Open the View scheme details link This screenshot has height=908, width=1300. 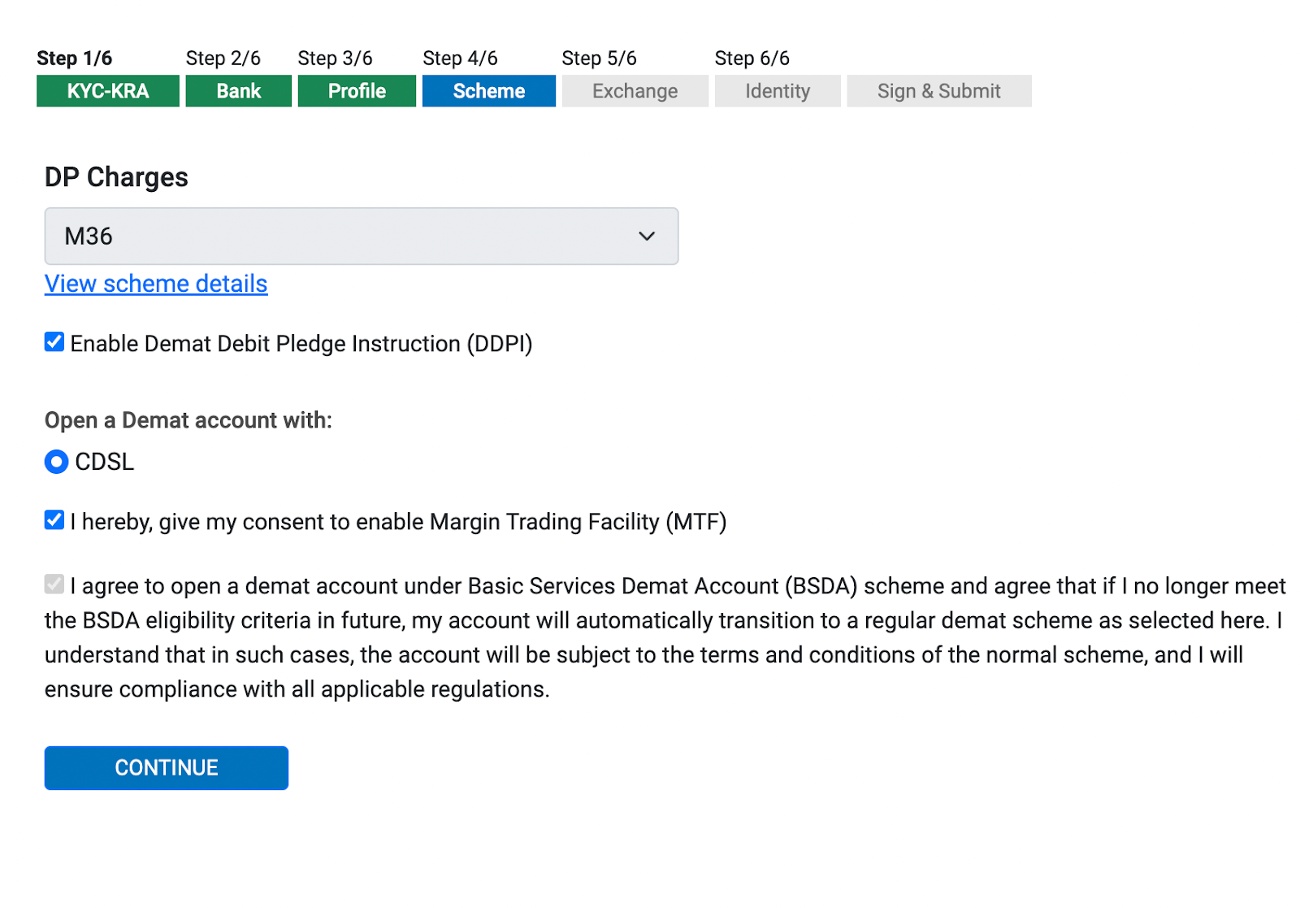pyautogui.click(x=156, y=284)
